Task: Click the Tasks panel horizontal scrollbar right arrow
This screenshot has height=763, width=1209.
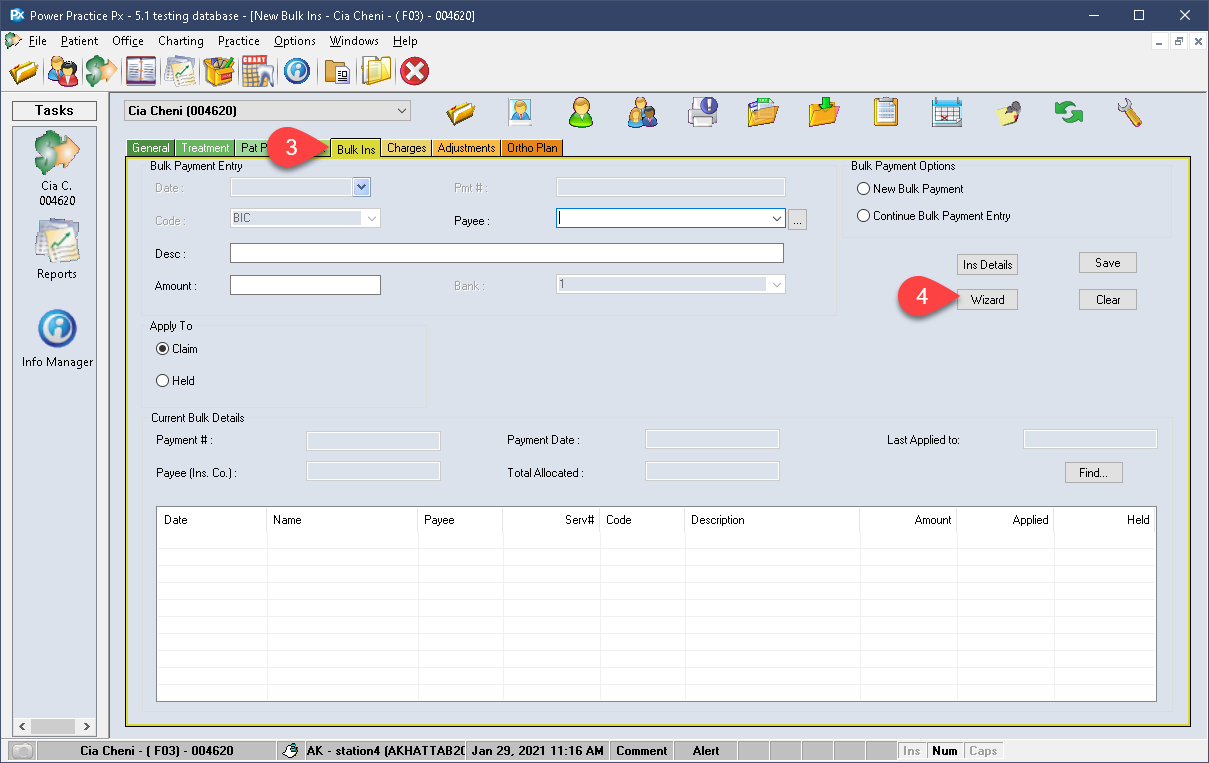Action: (x=87, y=727)
